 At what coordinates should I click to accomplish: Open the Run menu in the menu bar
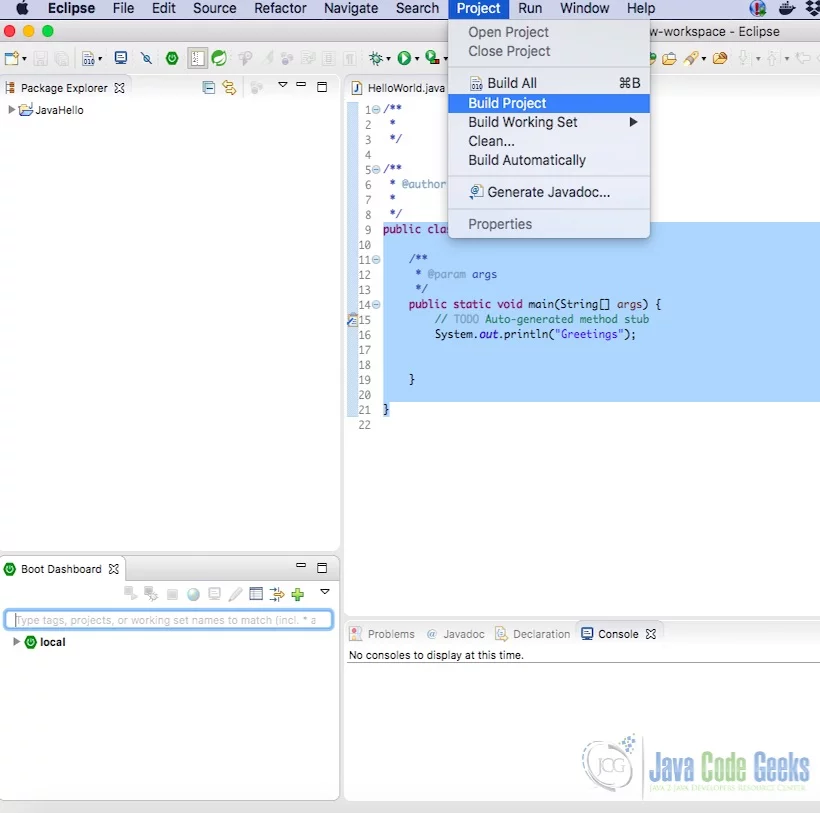click(x=530, y=8)
